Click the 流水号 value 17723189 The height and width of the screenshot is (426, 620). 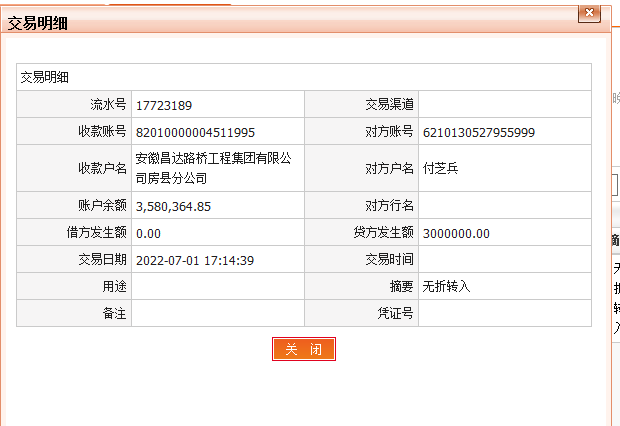164,105
